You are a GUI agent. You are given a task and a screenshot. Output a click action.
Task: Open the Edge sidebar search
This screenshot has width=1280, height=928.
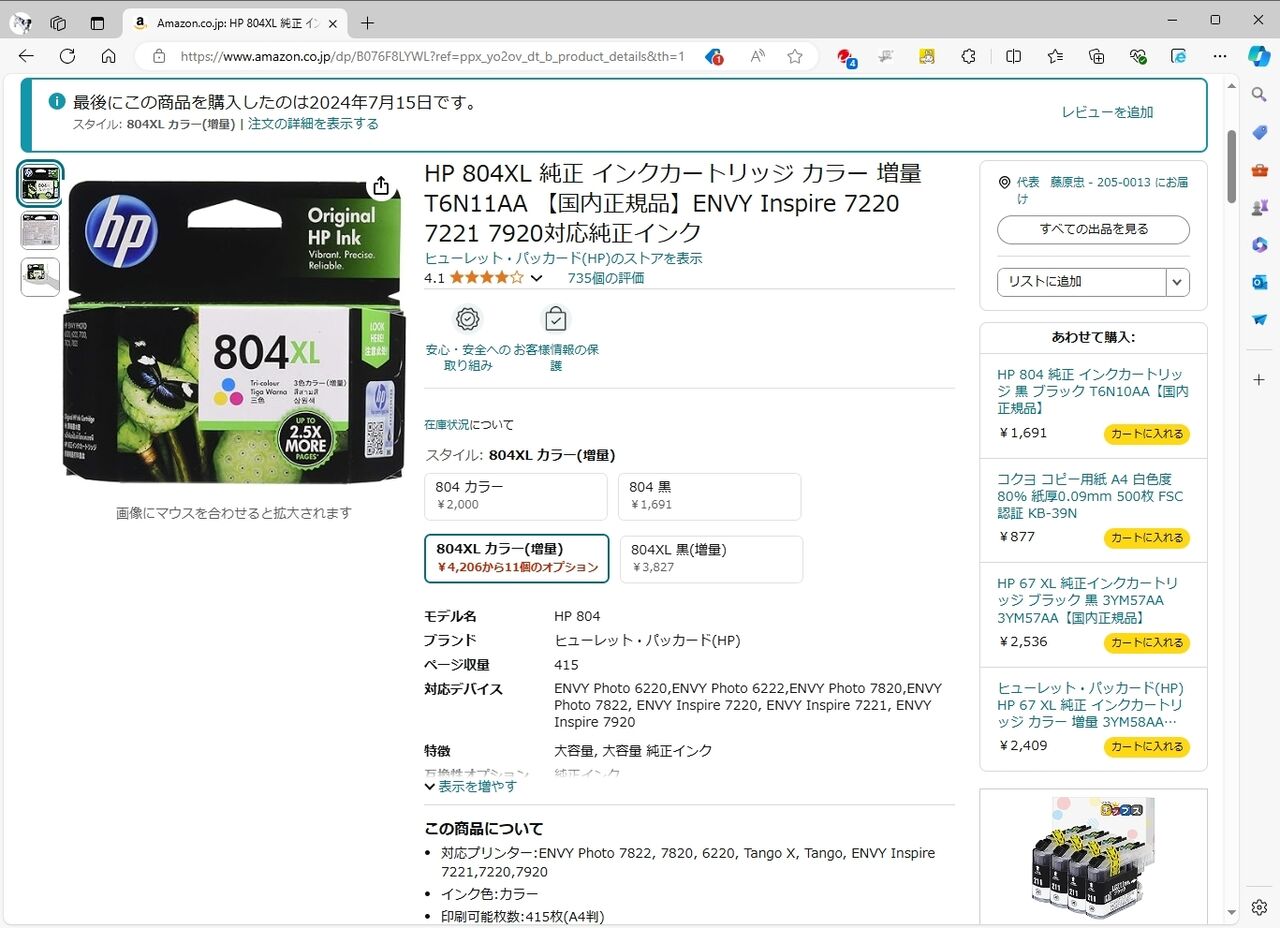click(1259, 95)
